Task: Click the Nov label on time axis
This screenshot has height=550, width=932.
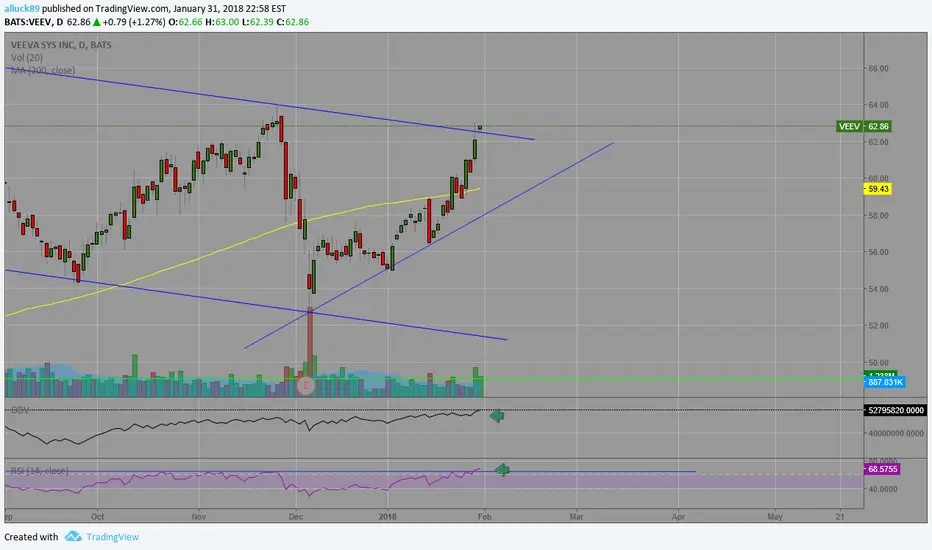Action: (x=199, y=517)
